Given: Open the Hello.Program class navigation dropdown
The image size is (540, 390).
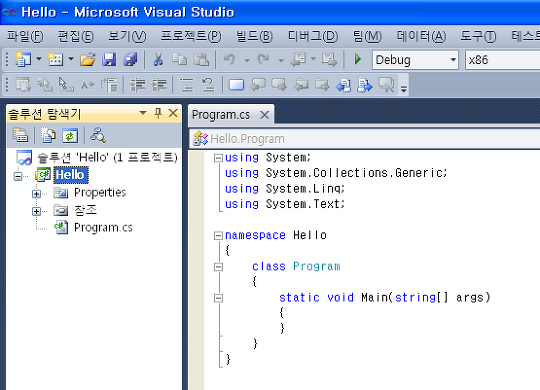Looking at the screenshot, I should coord(365,139).
